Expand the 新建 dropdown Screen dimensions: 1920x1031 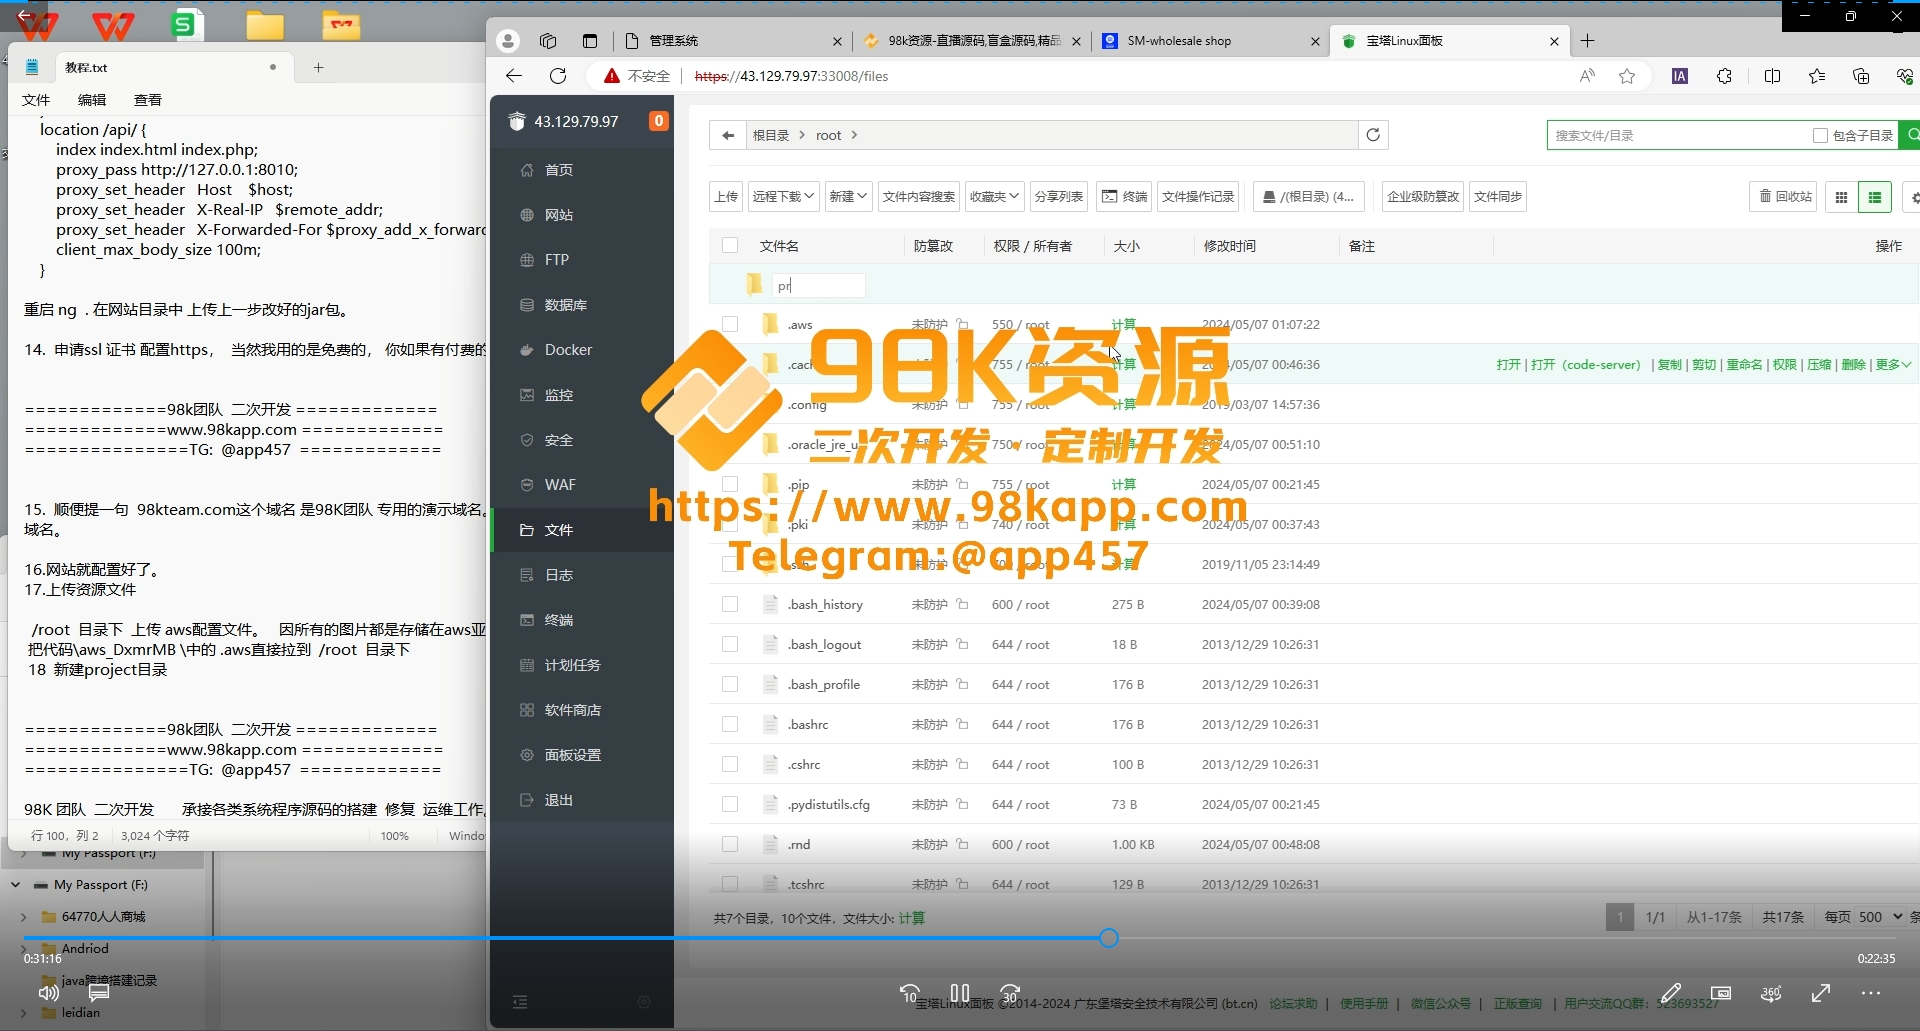848,197
